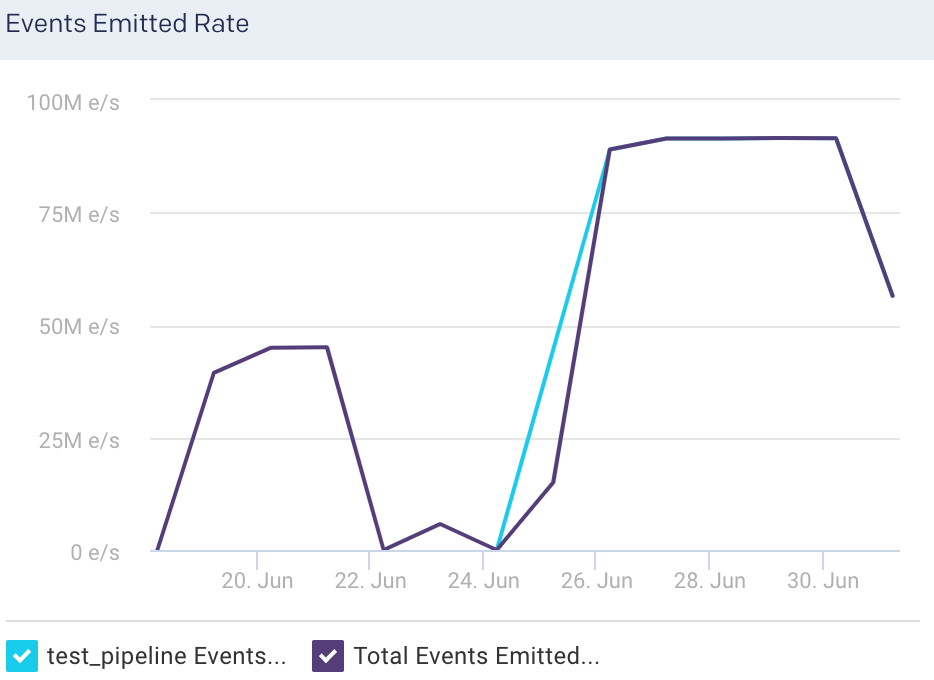Click the Events Emitted Rate panel title
This screenshot has width=934, height=680.
127,24
